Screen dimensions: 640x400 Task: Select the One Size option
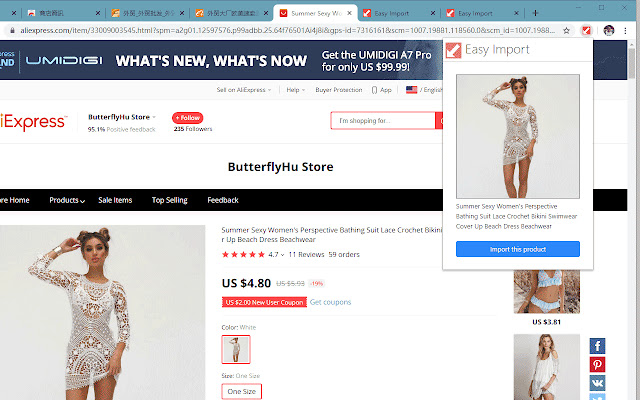click(242, 391)
